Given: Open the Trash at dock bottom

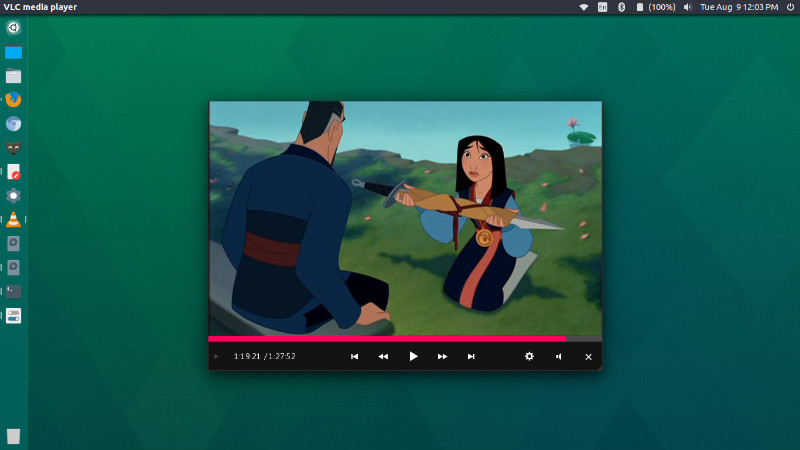Looking at the screenshot, I should pyautogui.click(x=13, y=436).
